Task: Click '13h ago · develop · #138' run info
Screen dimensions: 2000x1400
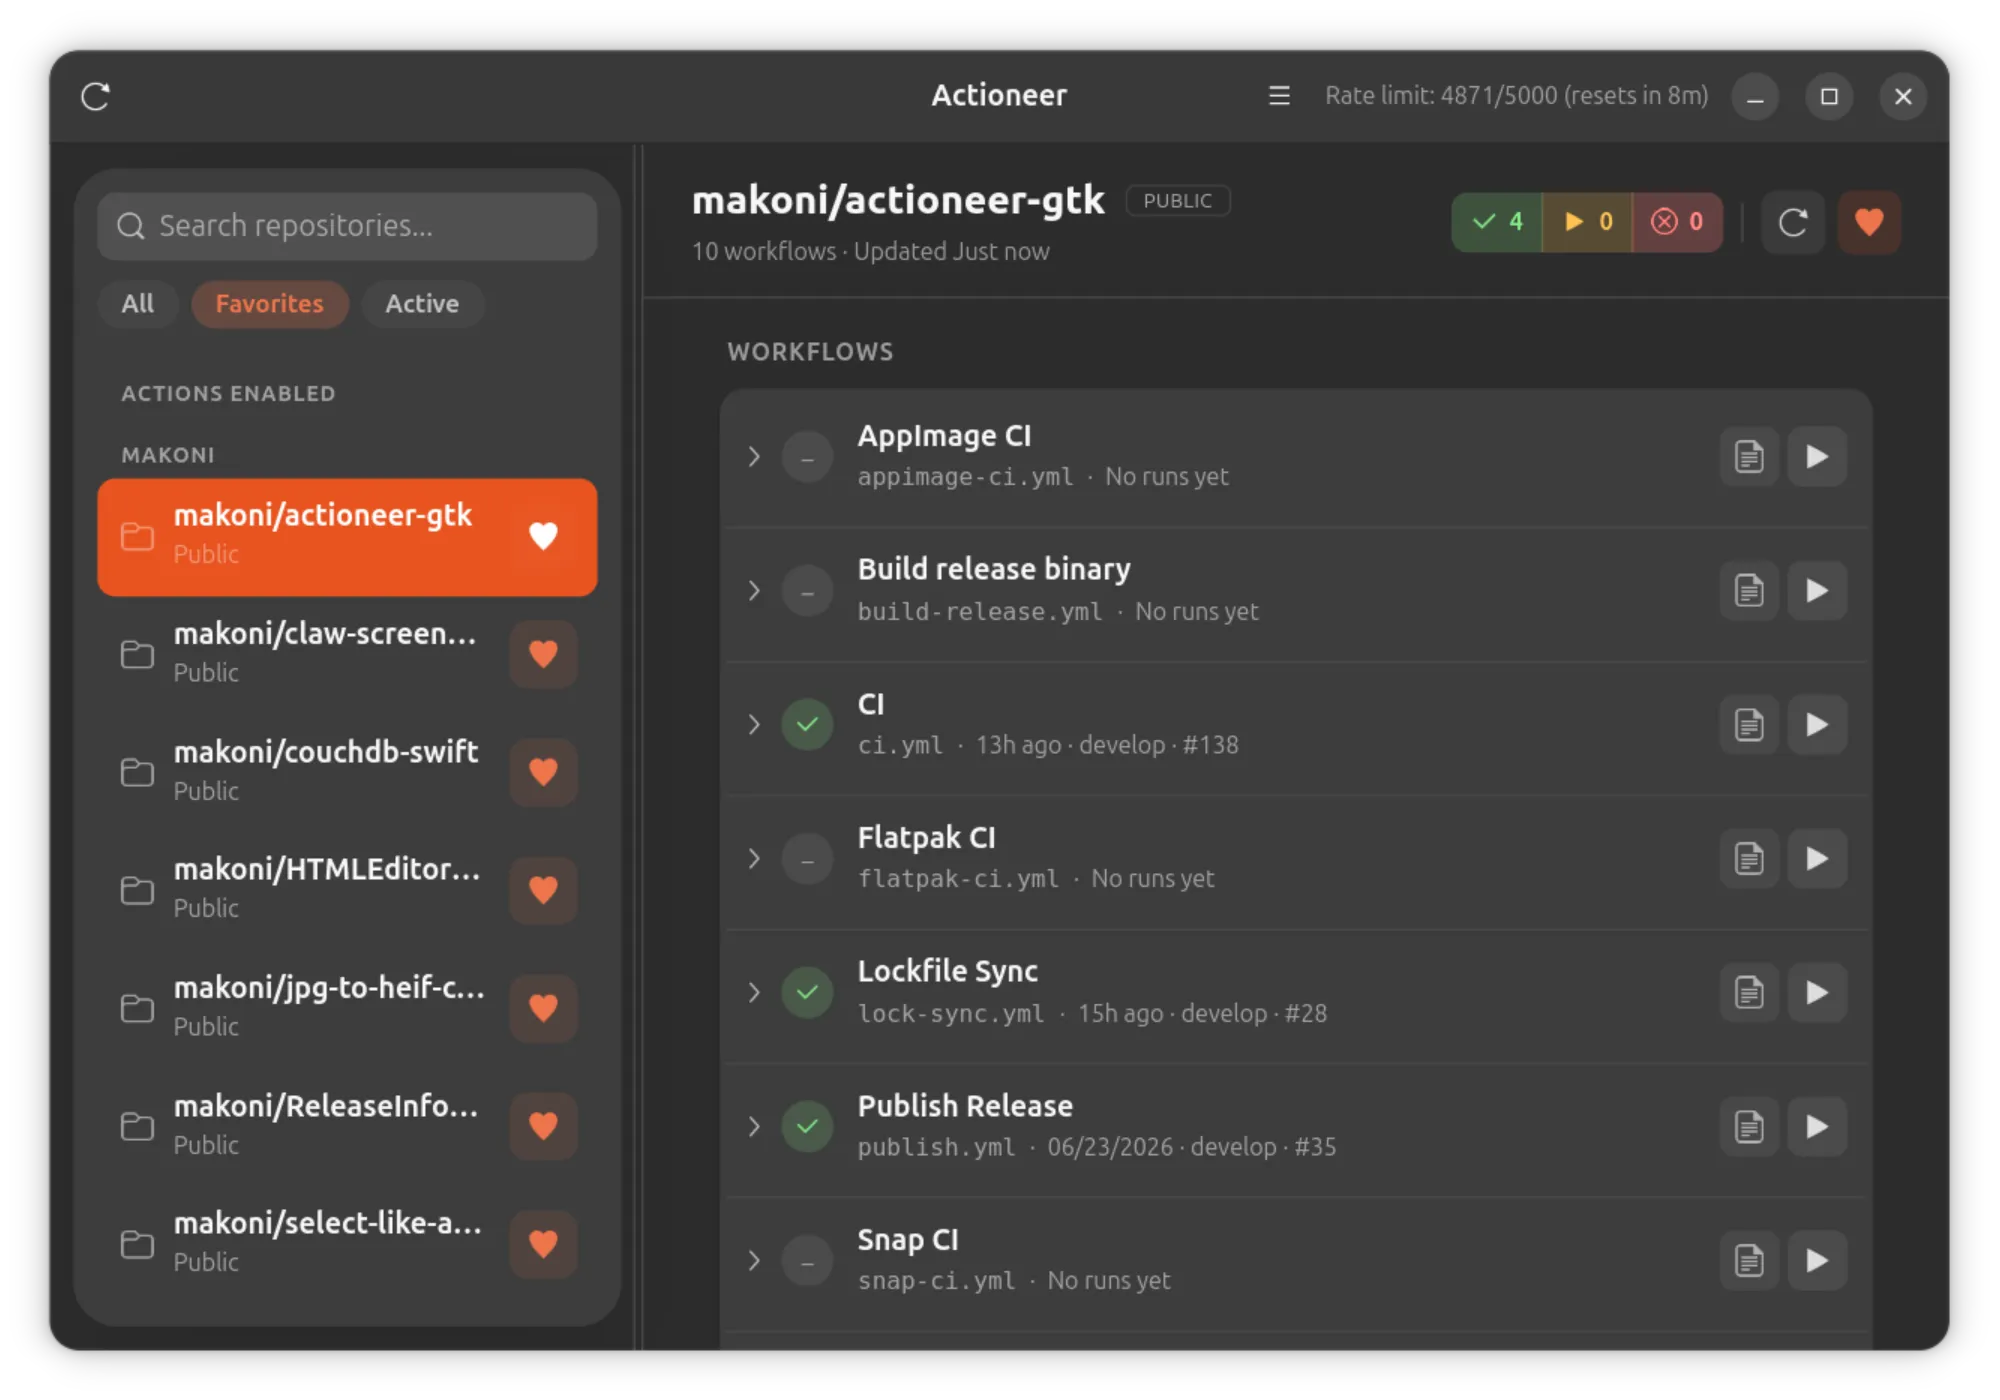Action: point(1107,746)
